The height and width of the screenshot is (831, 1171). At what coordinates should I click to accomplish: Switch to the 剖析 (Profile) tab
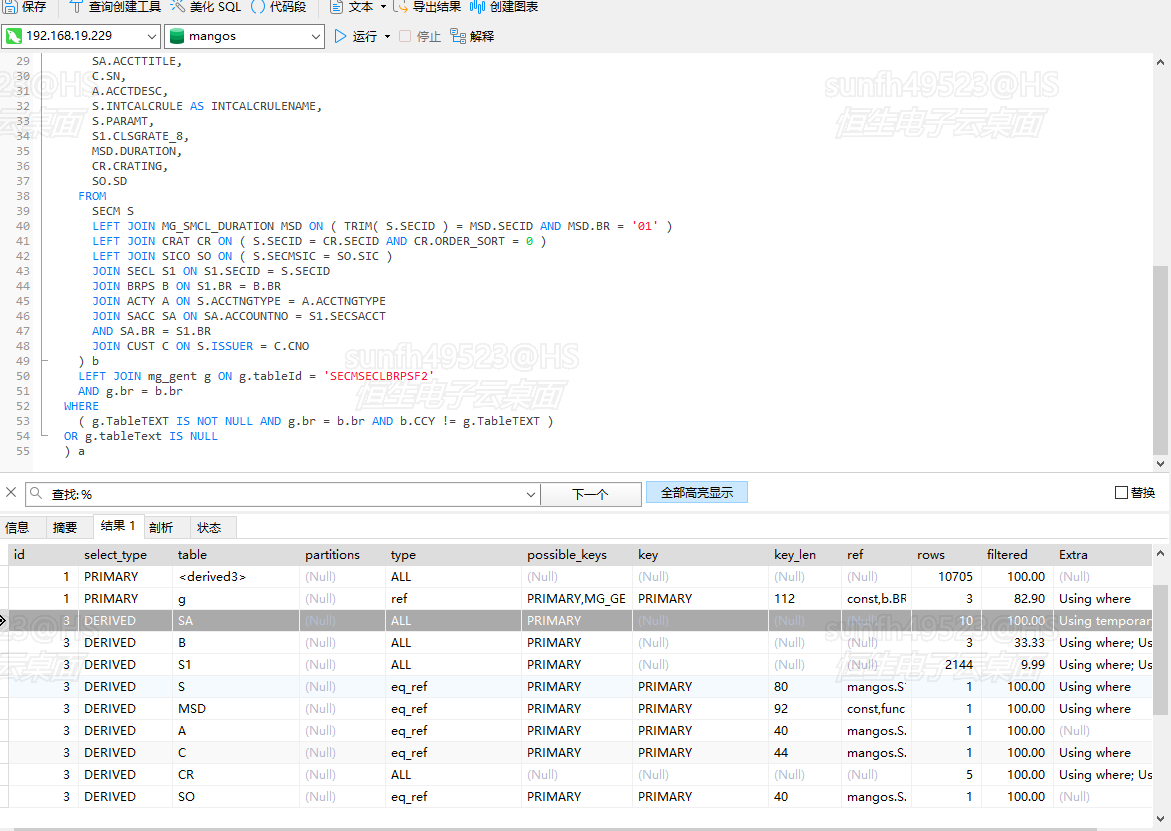tap(161, 527)
